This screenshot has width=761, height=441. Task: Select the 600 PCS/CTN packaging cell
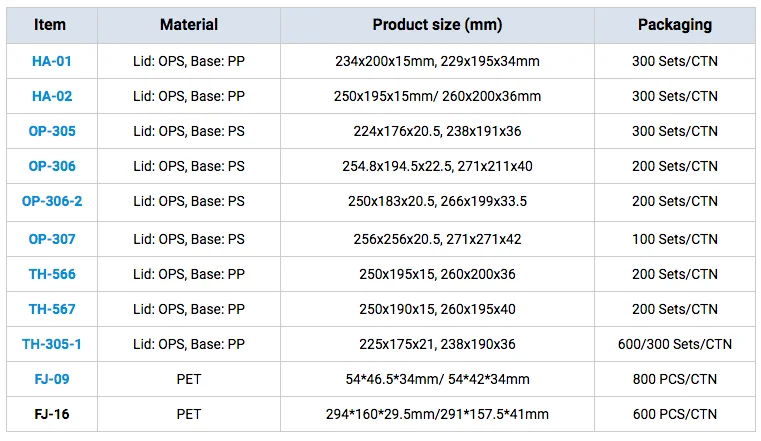(675, 414)
